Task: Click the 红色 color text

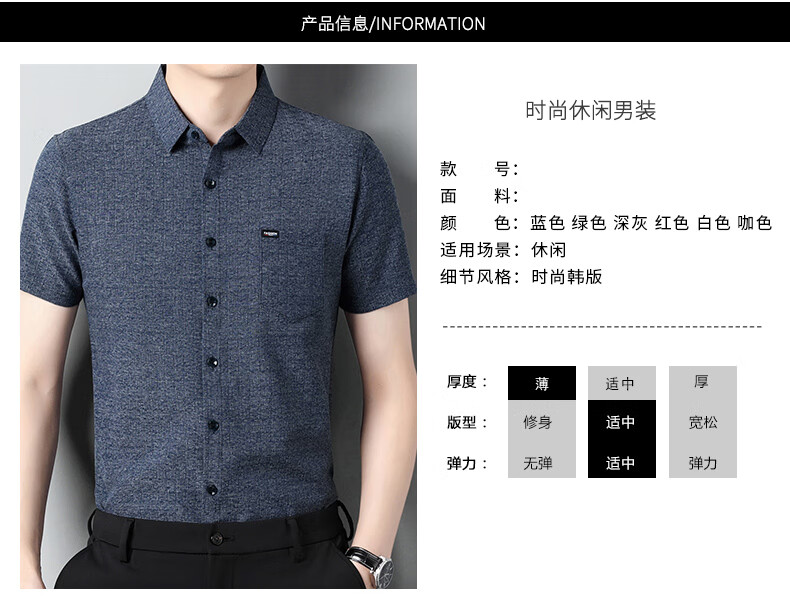Action: pos(672,223)
